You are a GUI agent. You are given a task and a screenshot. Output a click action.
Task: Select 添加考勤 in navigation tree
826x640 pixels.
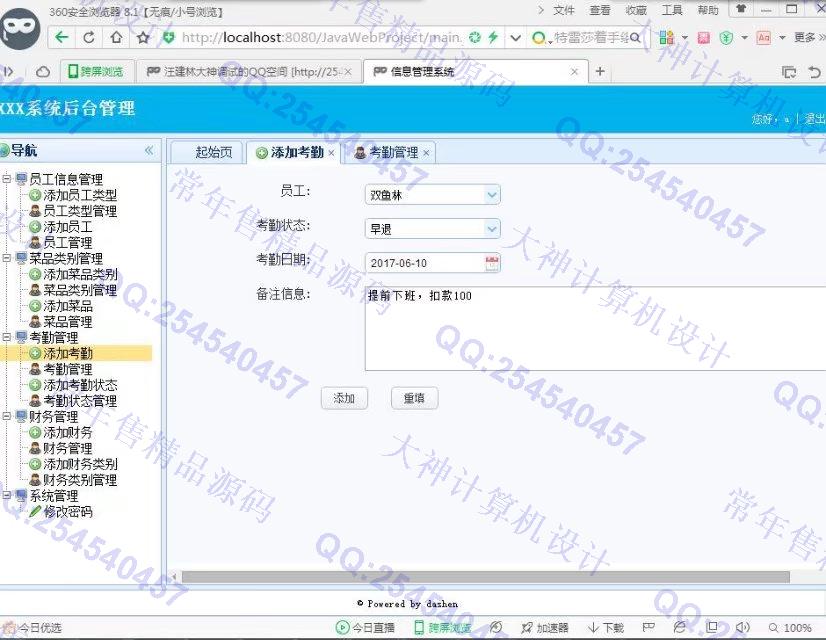coord(67,353)
